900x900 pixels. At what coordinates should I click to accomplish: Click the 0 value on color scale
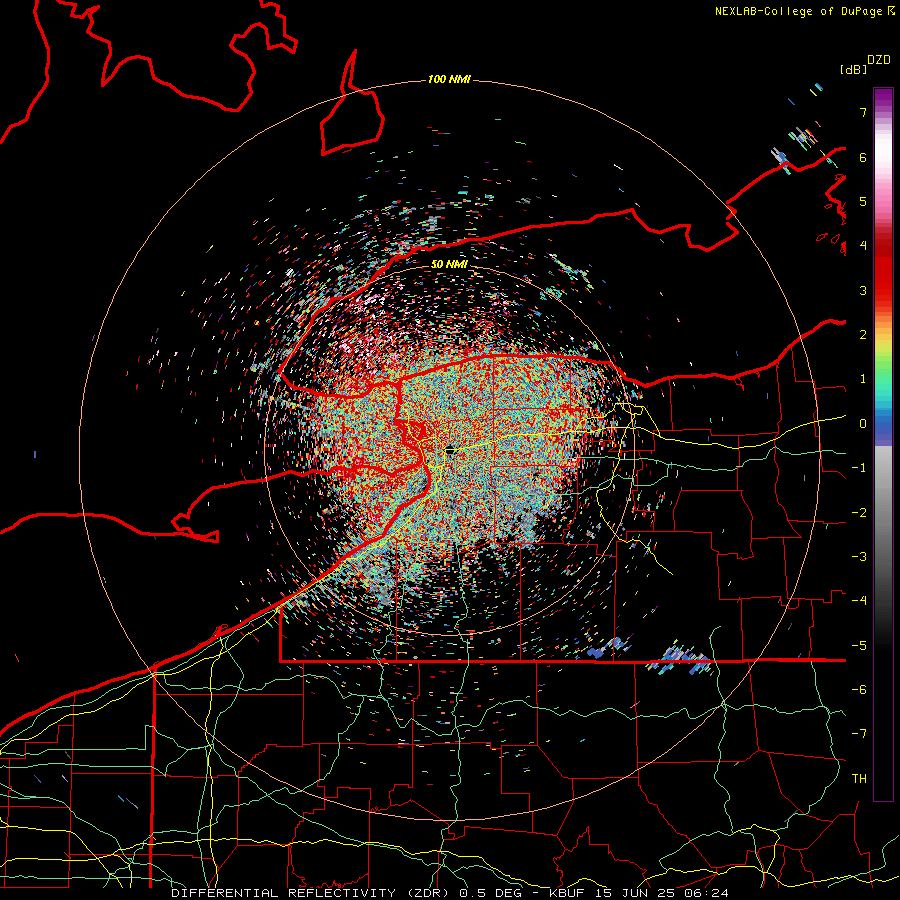pyautogui.click(x=863, y=424)
